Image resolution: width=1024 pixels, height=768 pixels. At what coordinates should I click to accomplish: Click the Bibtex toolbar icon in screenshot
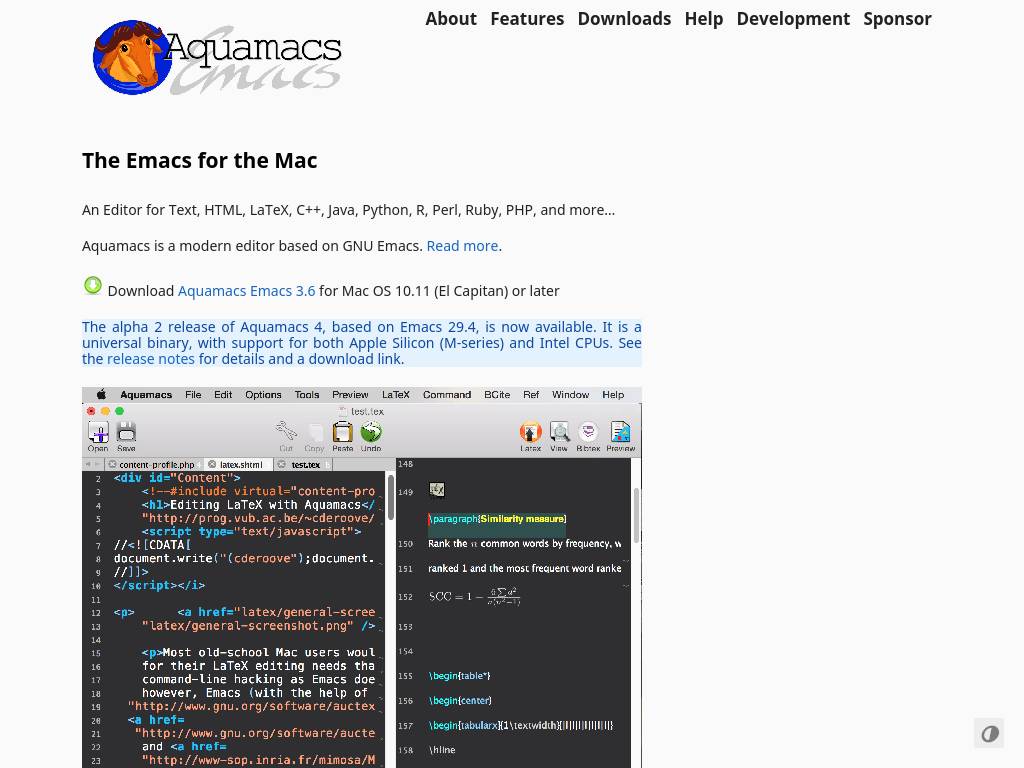click(x=588, y=436)
